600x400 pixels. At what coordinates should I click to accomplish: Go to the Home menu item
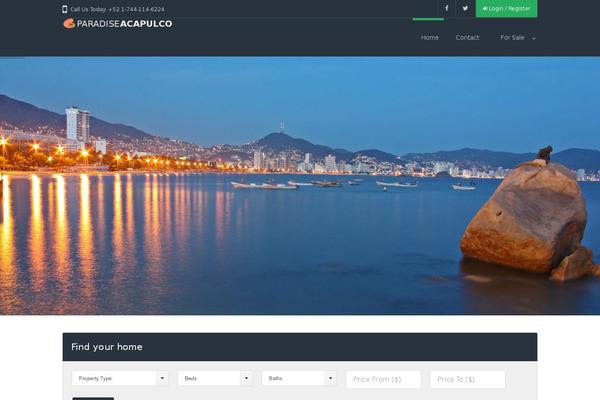[430, 38]
